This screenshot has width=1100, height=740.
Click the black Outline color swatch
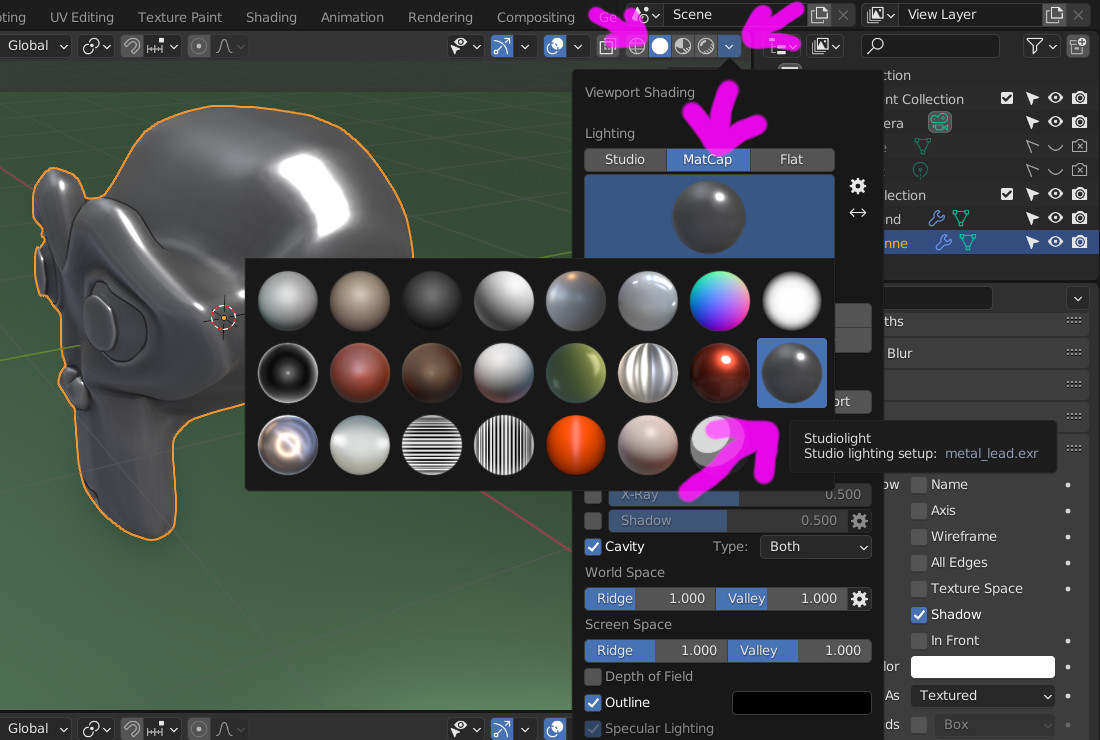click(800, 702)
